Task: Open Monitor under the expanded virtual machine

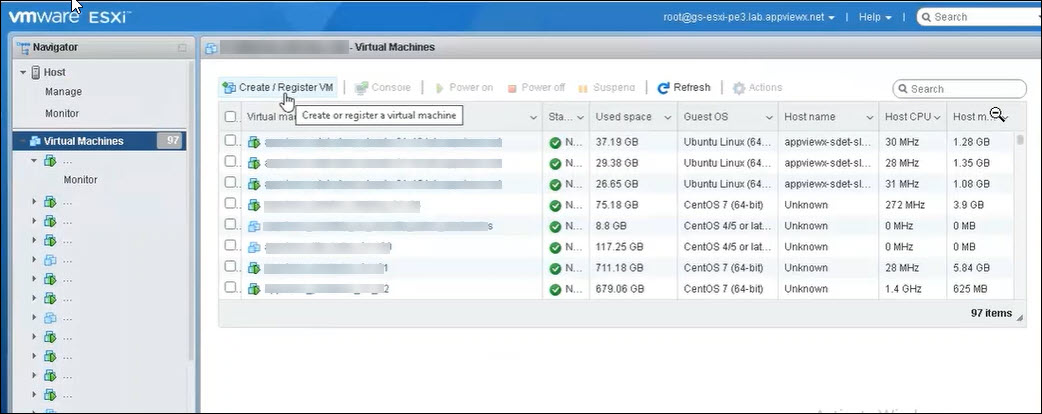Action: pyautogui.click(x=80, y=179)
